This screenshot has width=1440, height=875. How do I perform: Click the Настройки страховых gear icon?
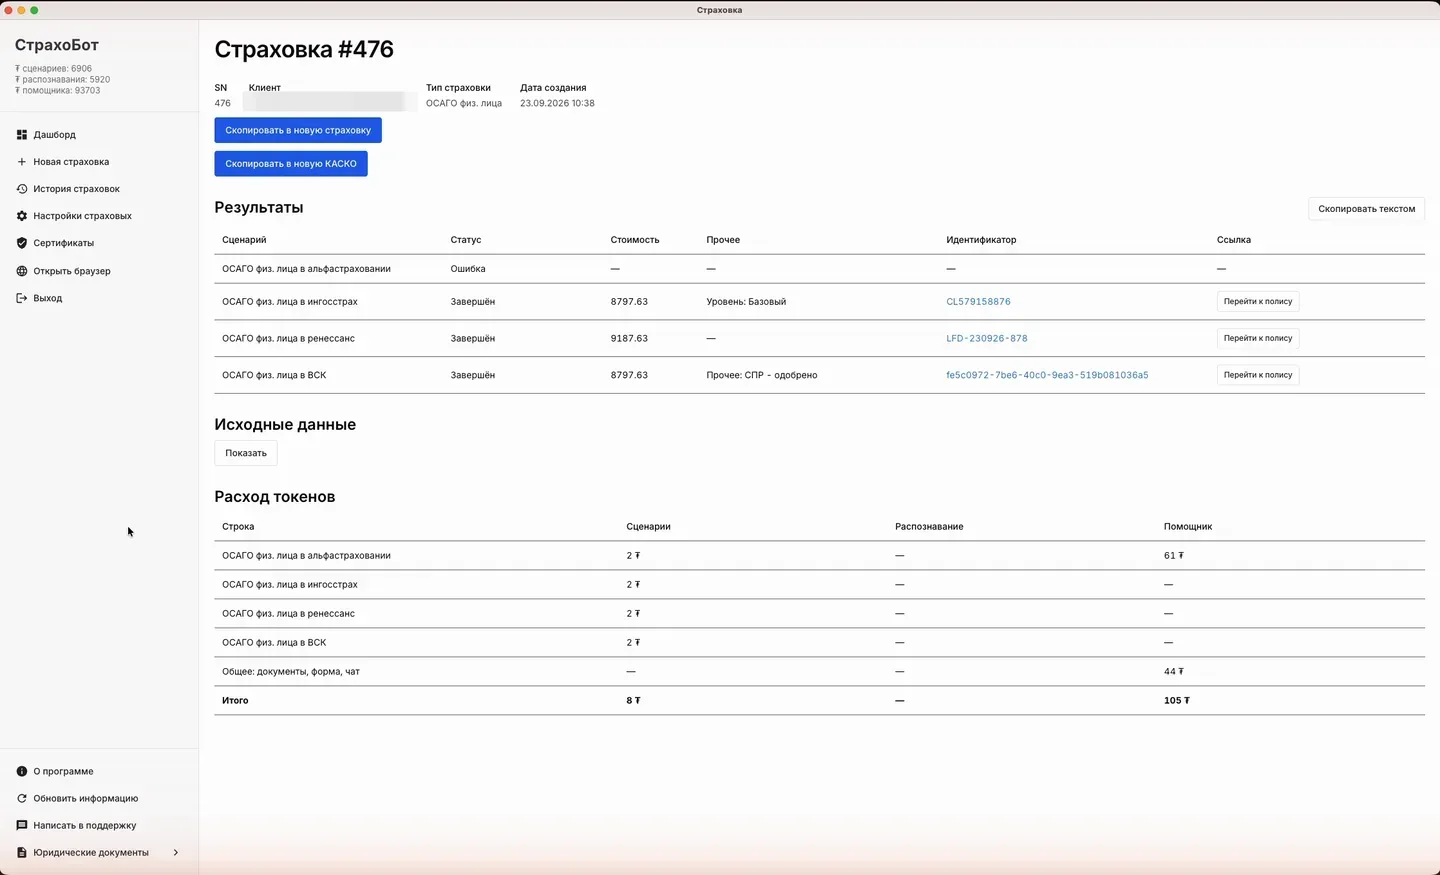point(22,216)
